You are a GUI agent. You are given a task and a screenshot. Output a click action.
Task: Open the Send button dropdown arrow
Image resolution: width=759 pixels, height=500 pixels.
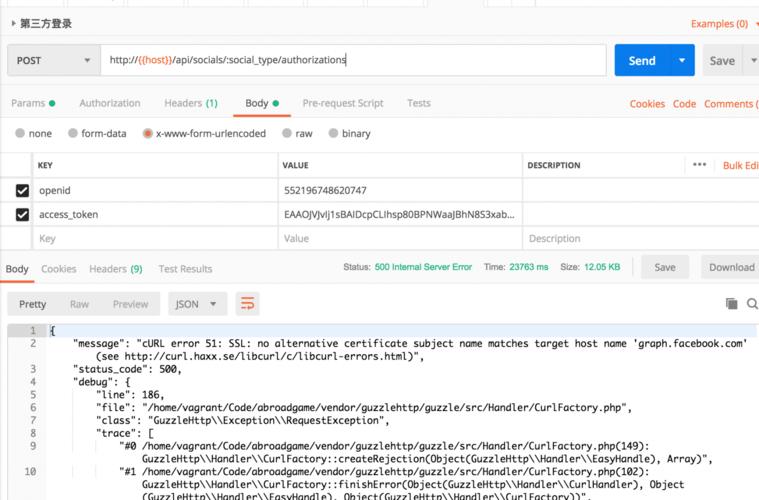click(682, 60)
